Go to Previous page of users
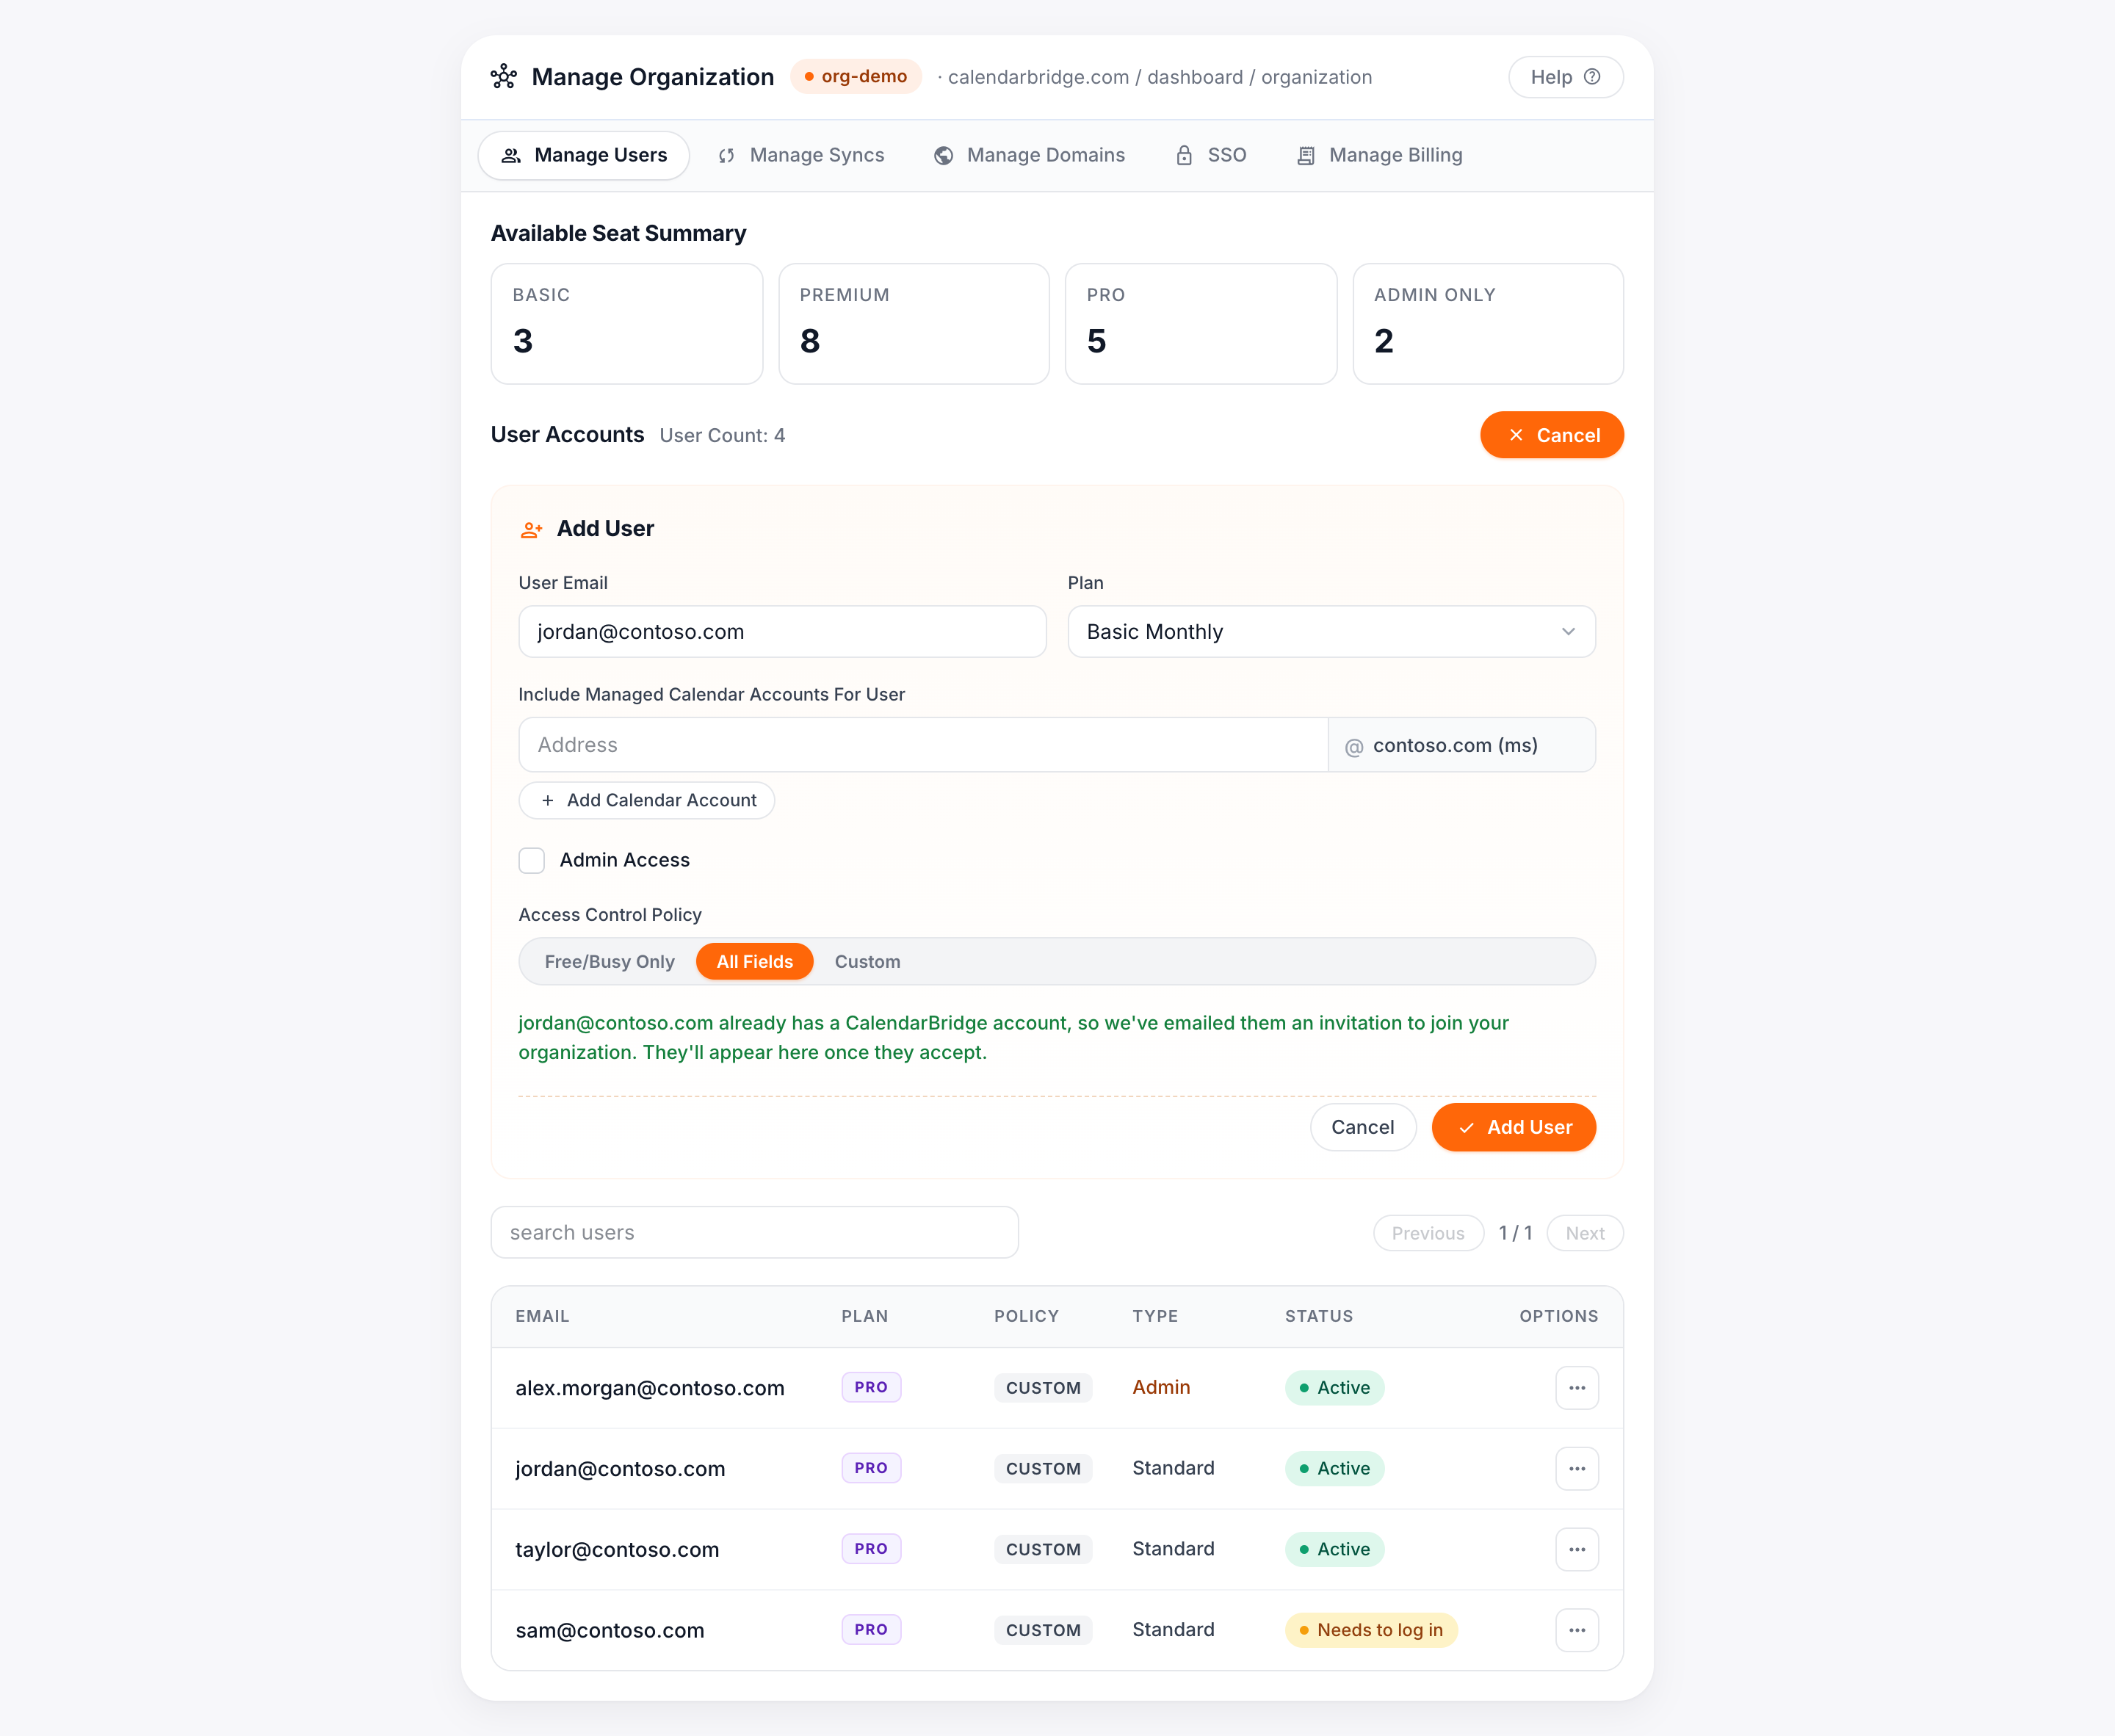This screenshot has width=2115, height=1736. coord(1428,1233)
